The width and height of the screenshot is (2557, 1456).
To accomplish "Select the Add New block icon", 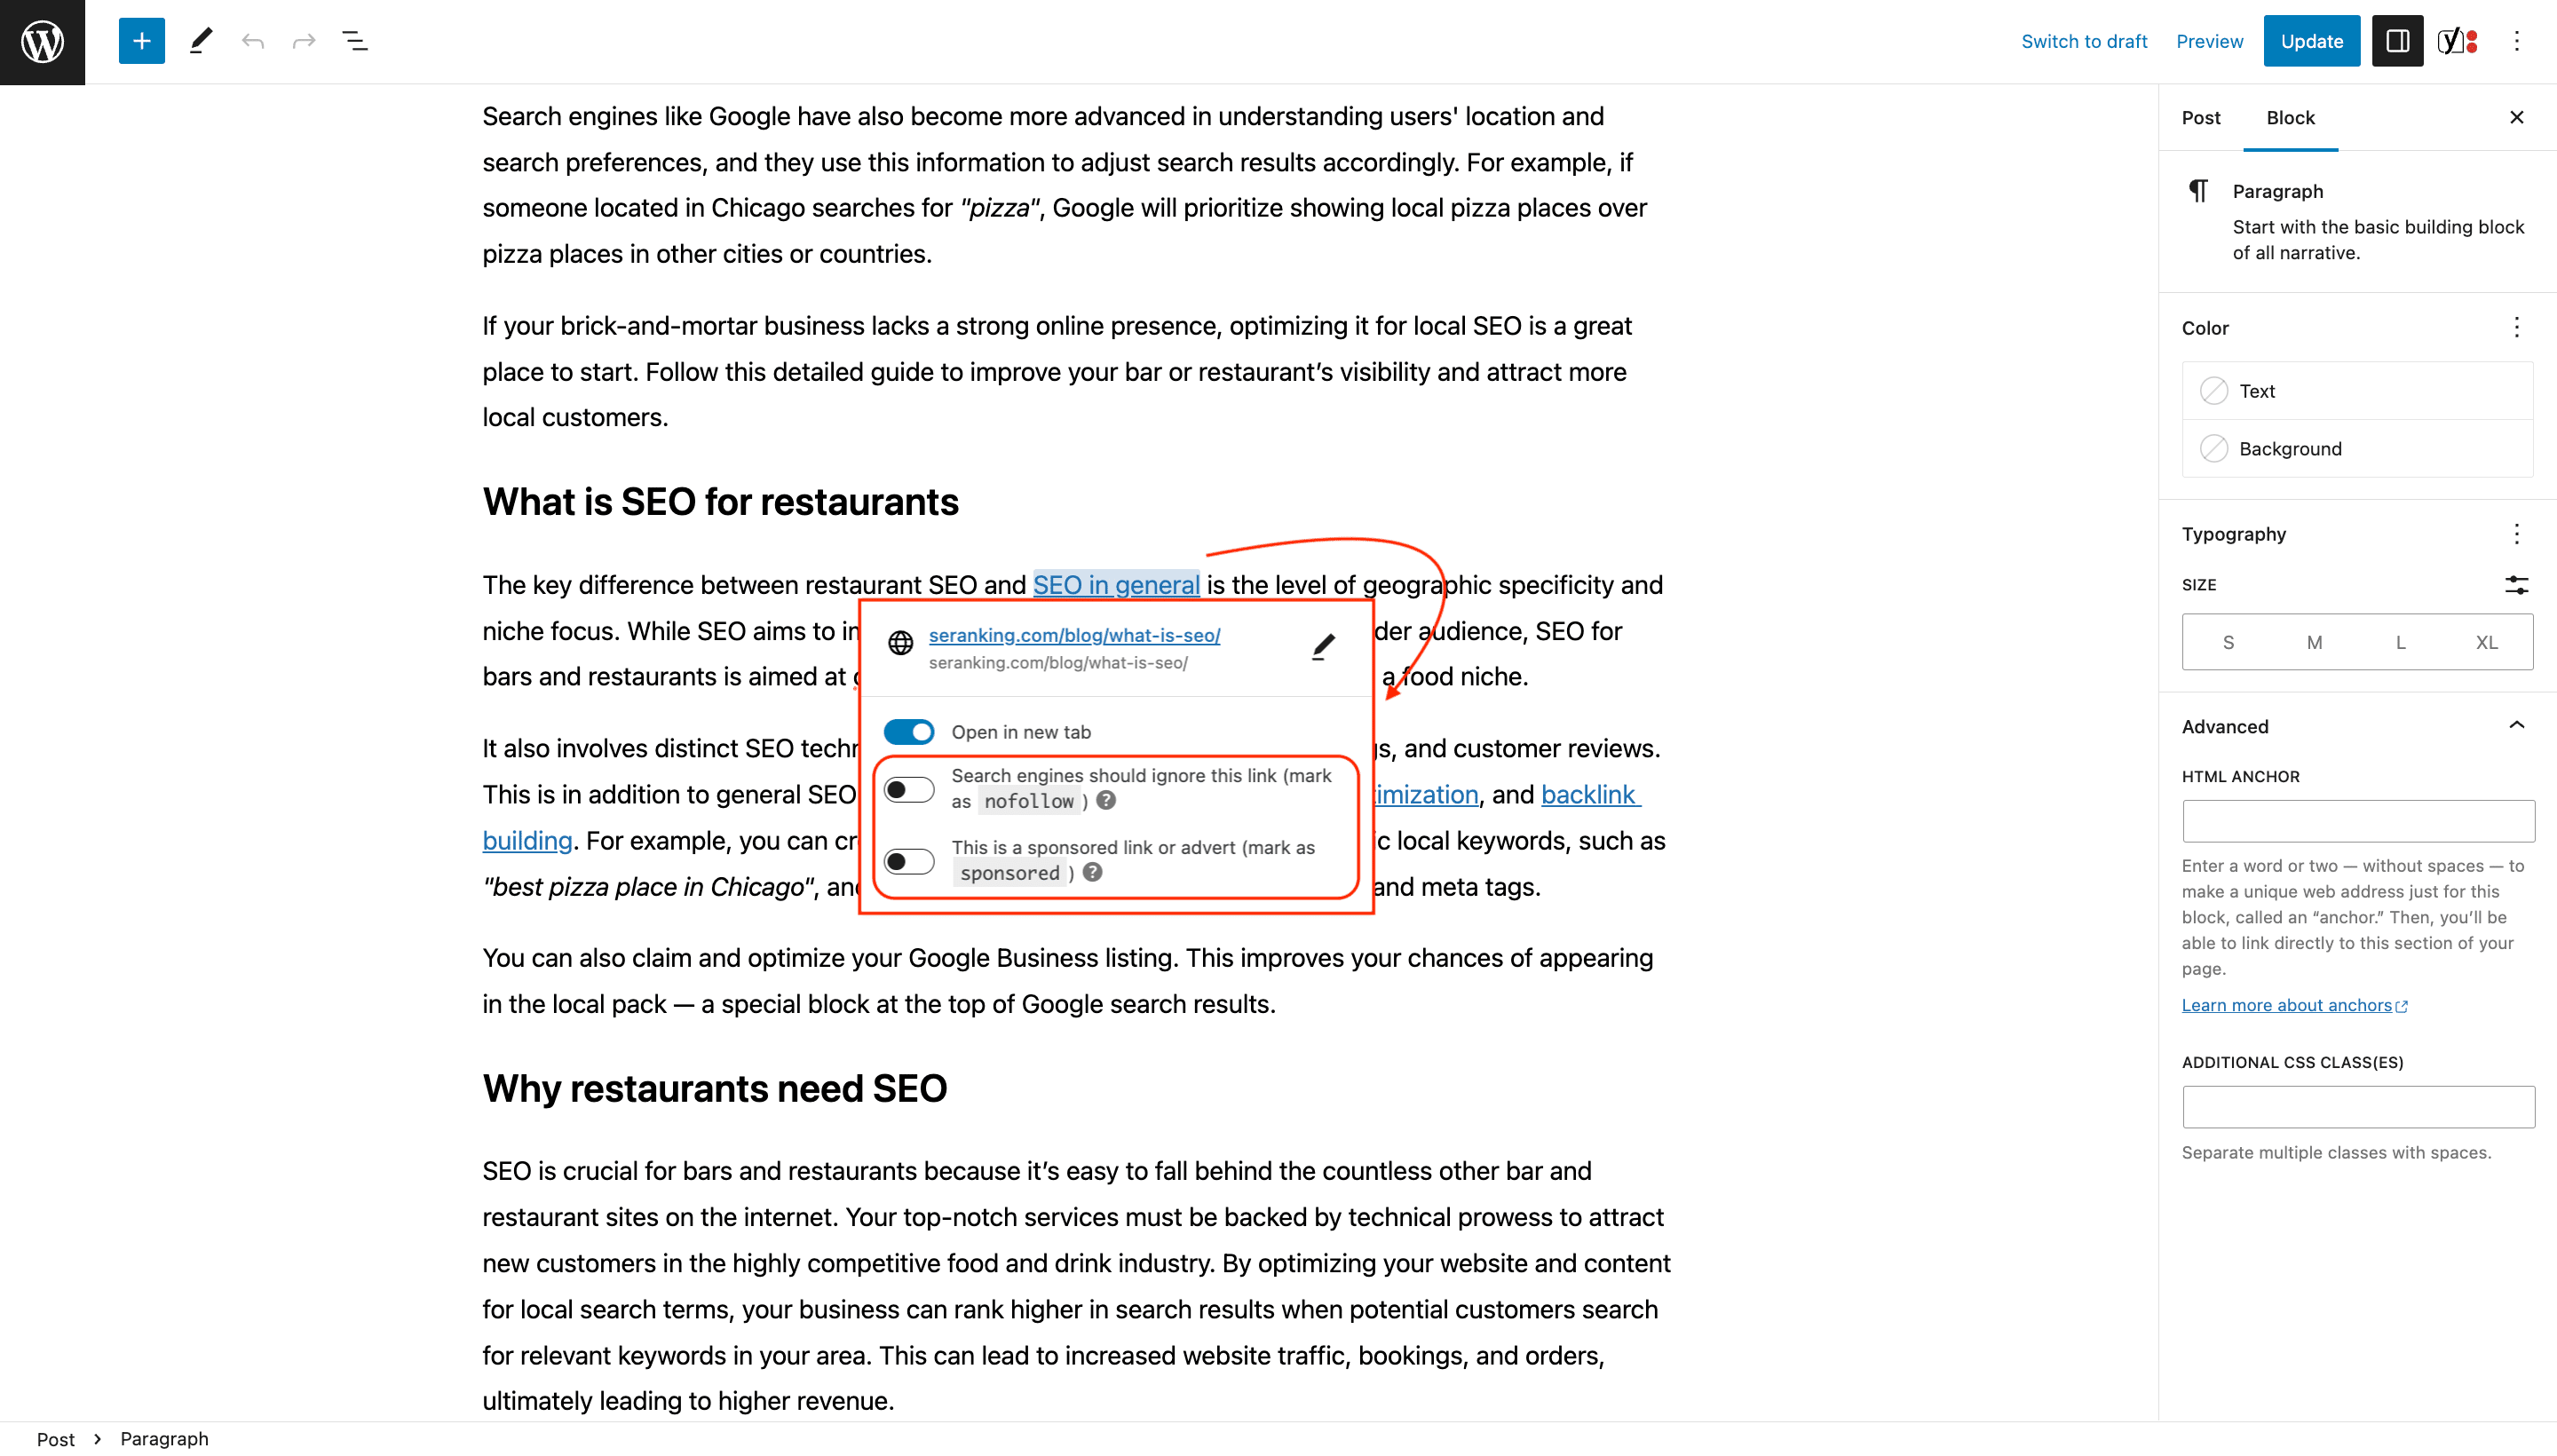I will point(142,42).
